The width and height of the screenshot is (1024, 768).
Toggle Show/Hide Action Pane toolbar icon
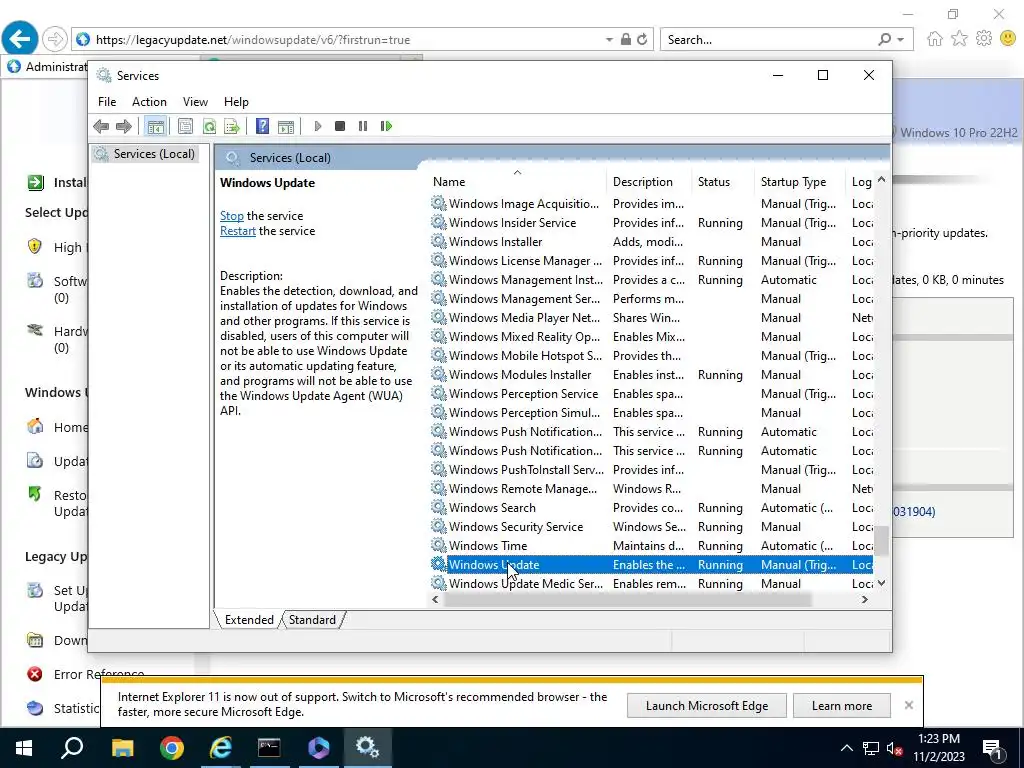tap(286, 126)
